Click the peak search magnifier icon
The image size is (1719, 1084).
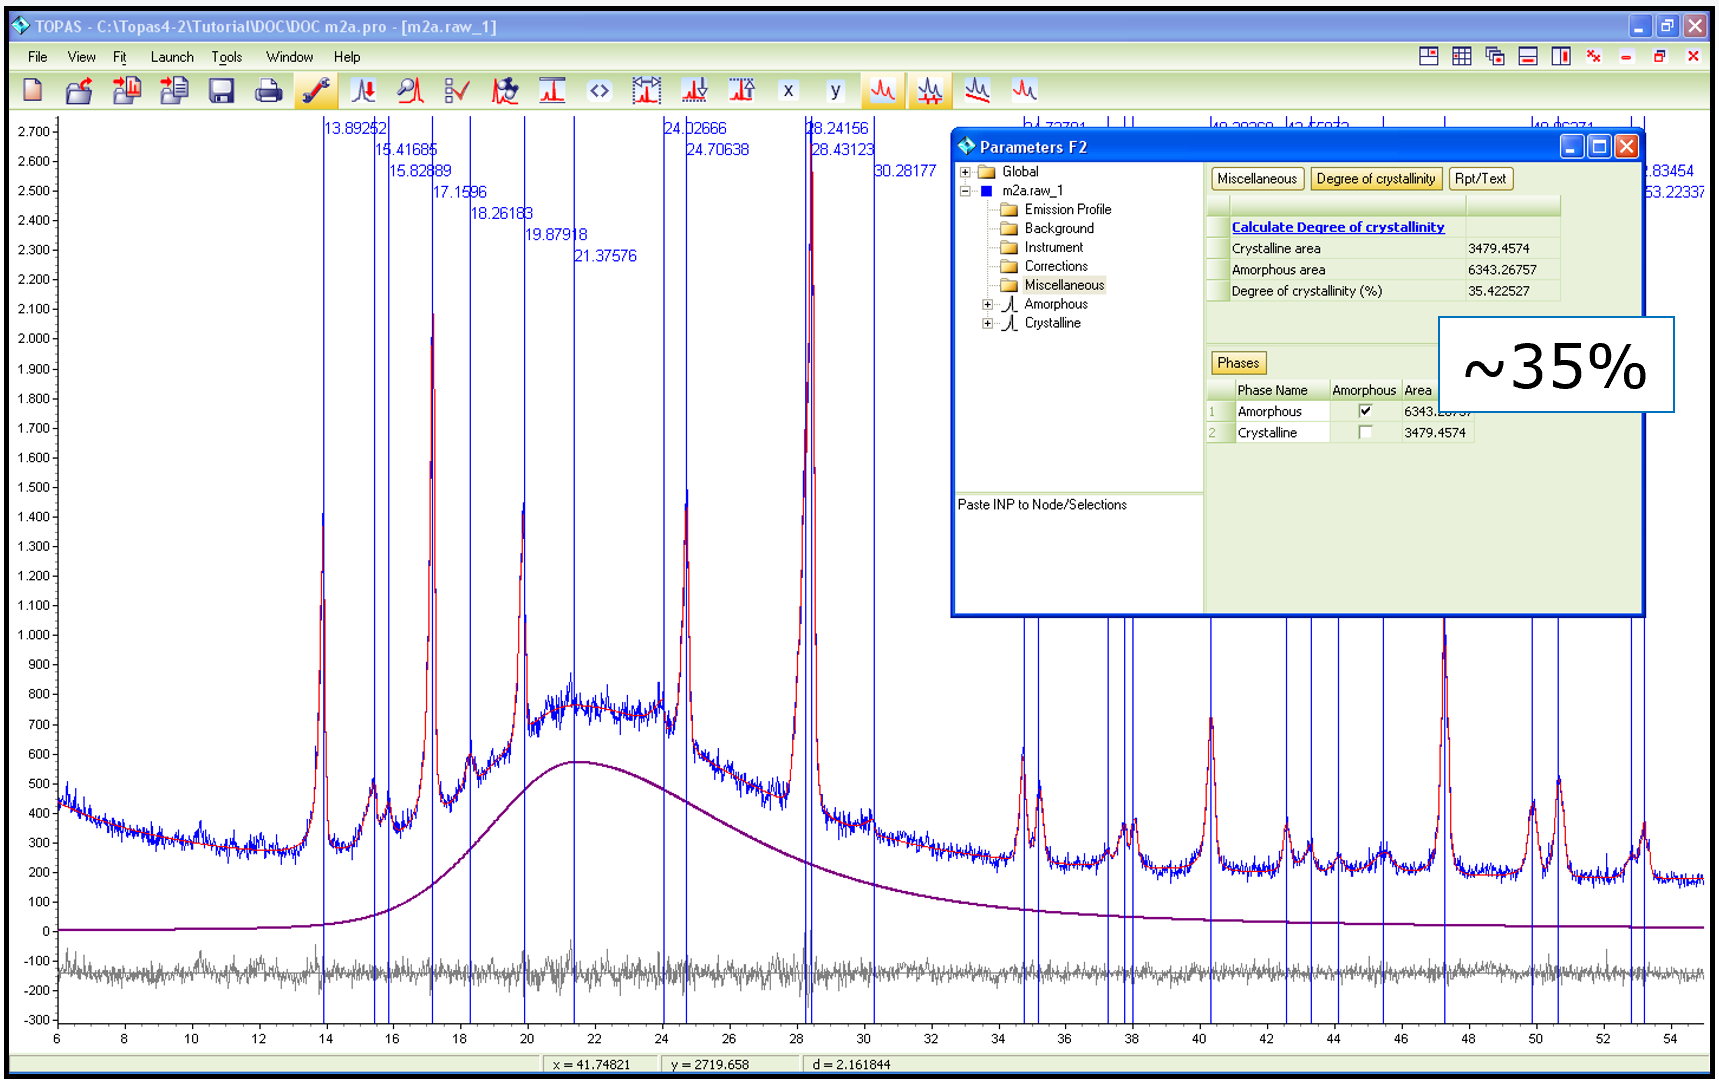click(x=410, y=91)
